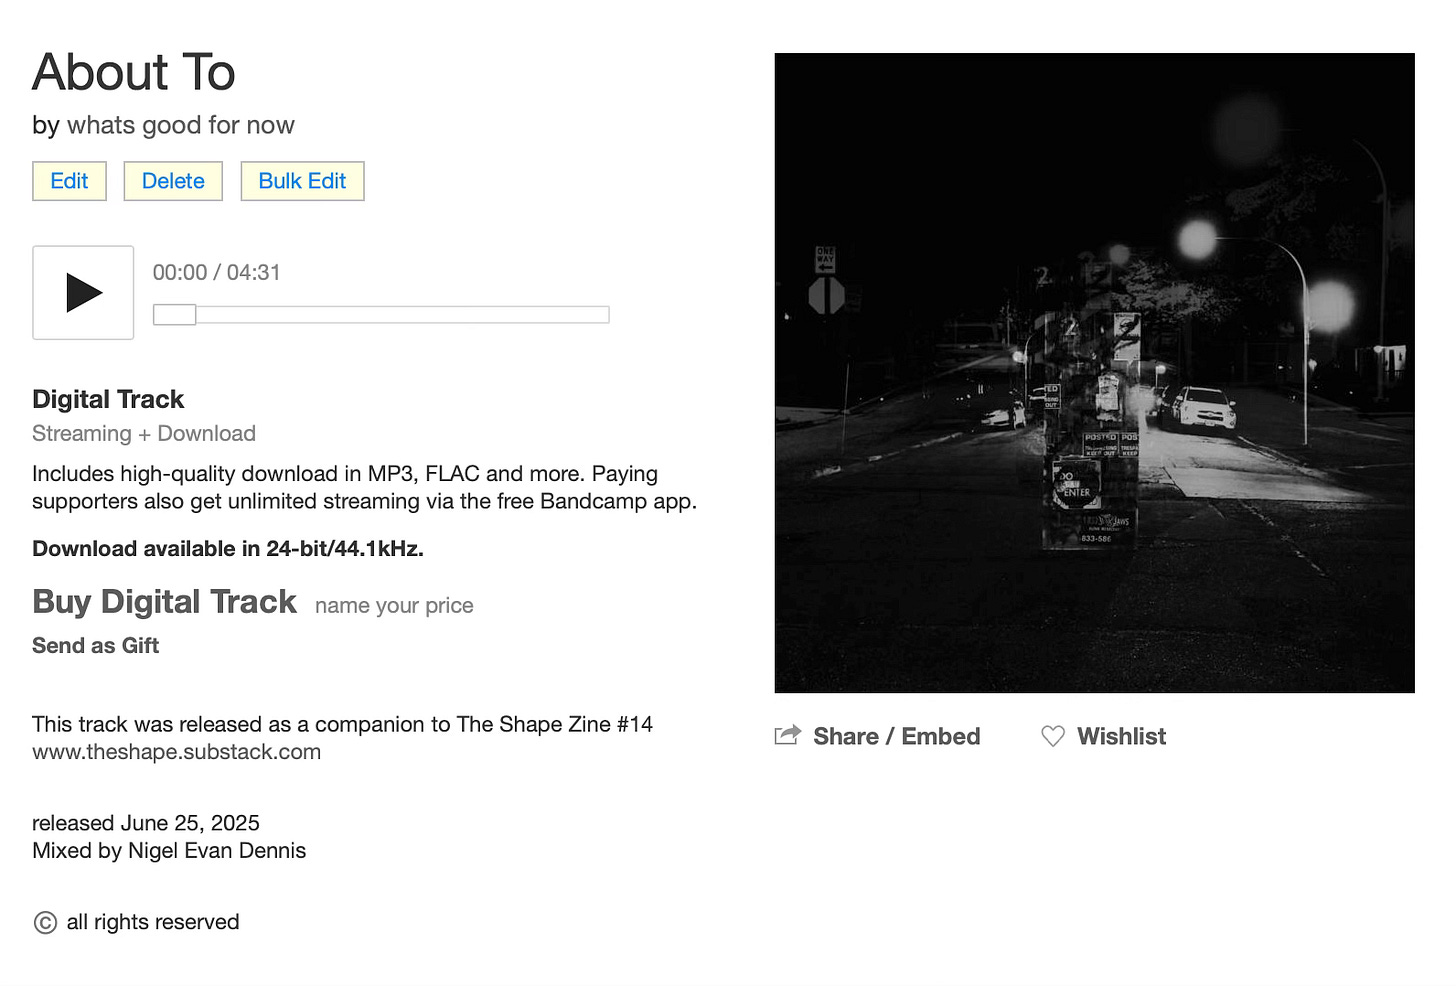Click the About To track title

click(x=134, y=72)
